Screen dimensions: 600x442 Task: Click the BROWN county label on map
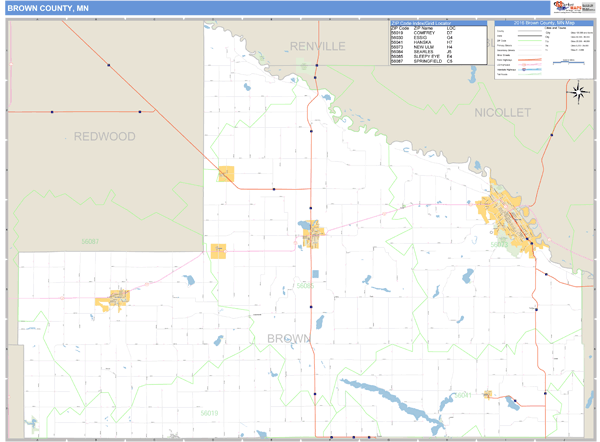pos(292,339)
